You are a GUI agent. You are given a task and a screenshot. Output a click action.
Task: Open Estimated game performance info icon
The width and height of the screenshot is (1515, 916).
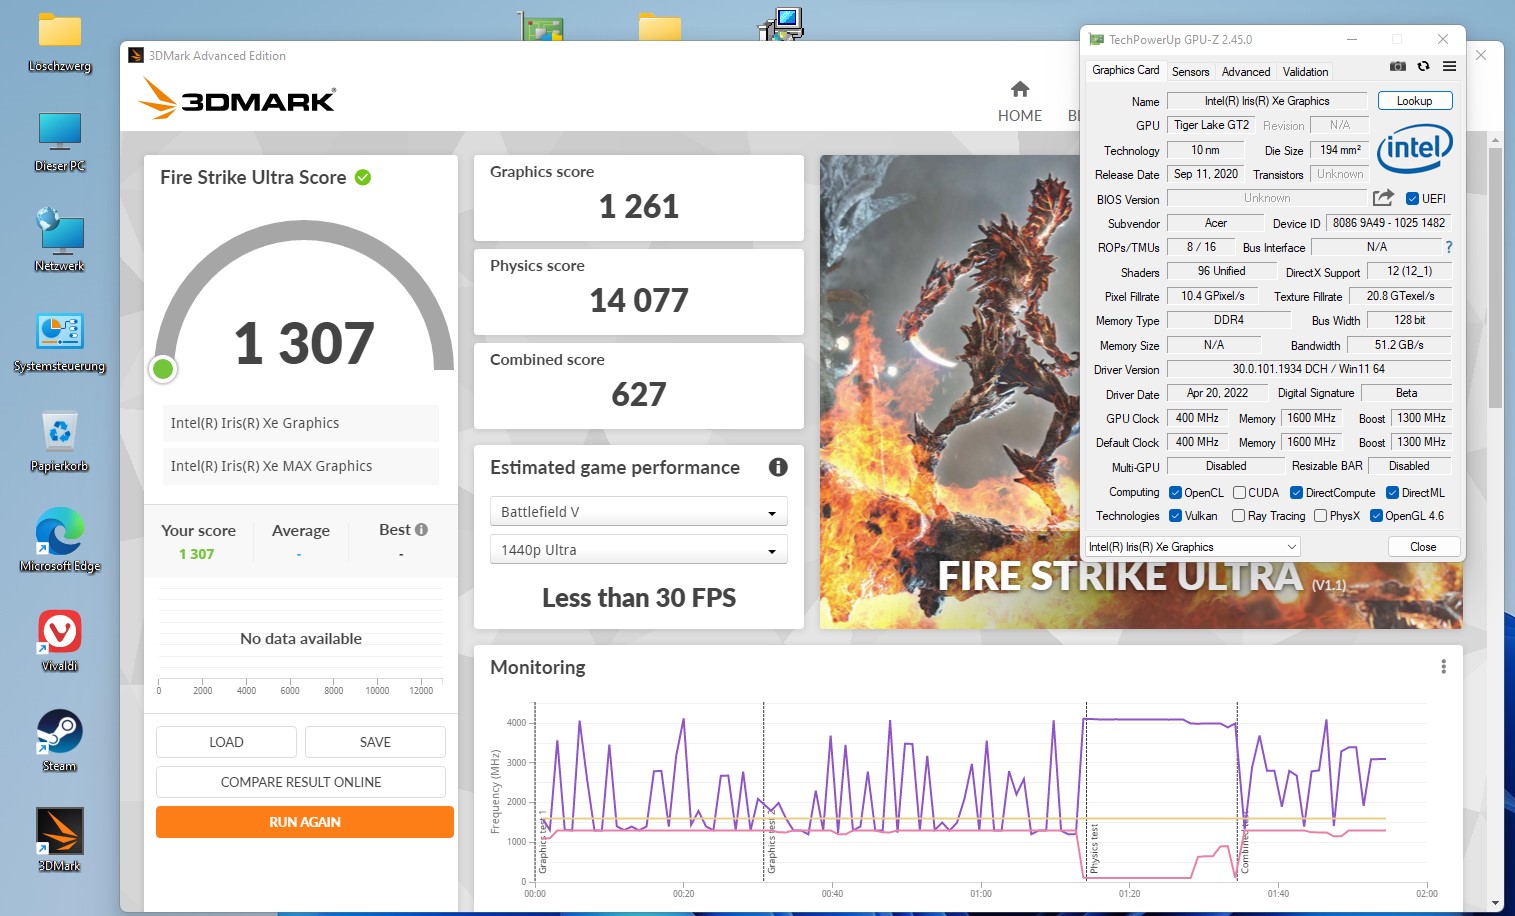(x=778, y=467)
